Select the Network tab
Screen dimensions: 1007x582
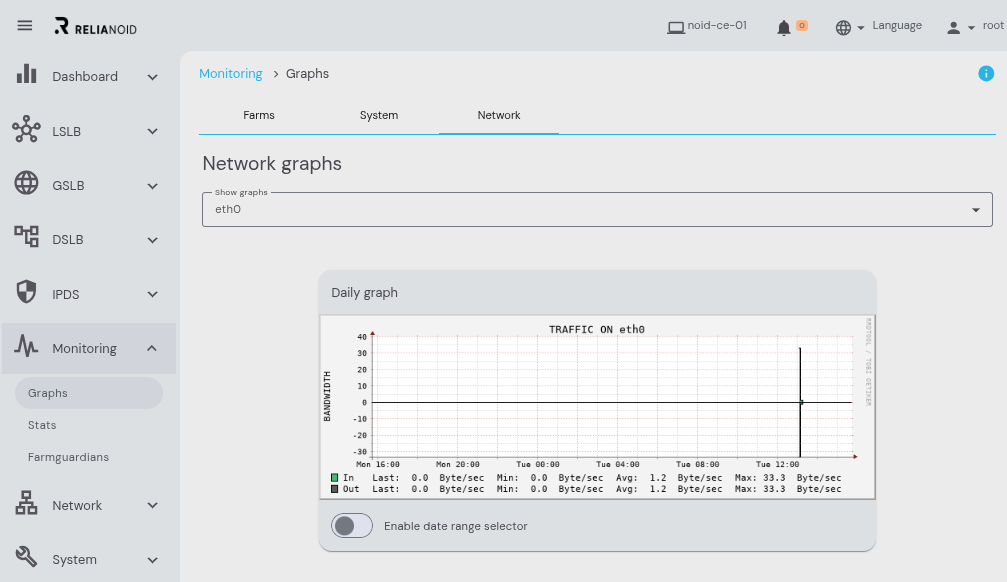point(499,116)
